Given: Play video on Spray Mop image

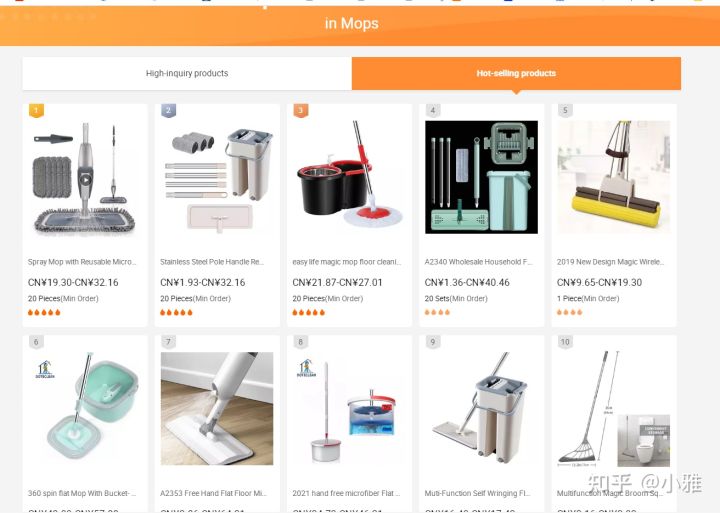Looking at the screenshot, I should point(85,180).
